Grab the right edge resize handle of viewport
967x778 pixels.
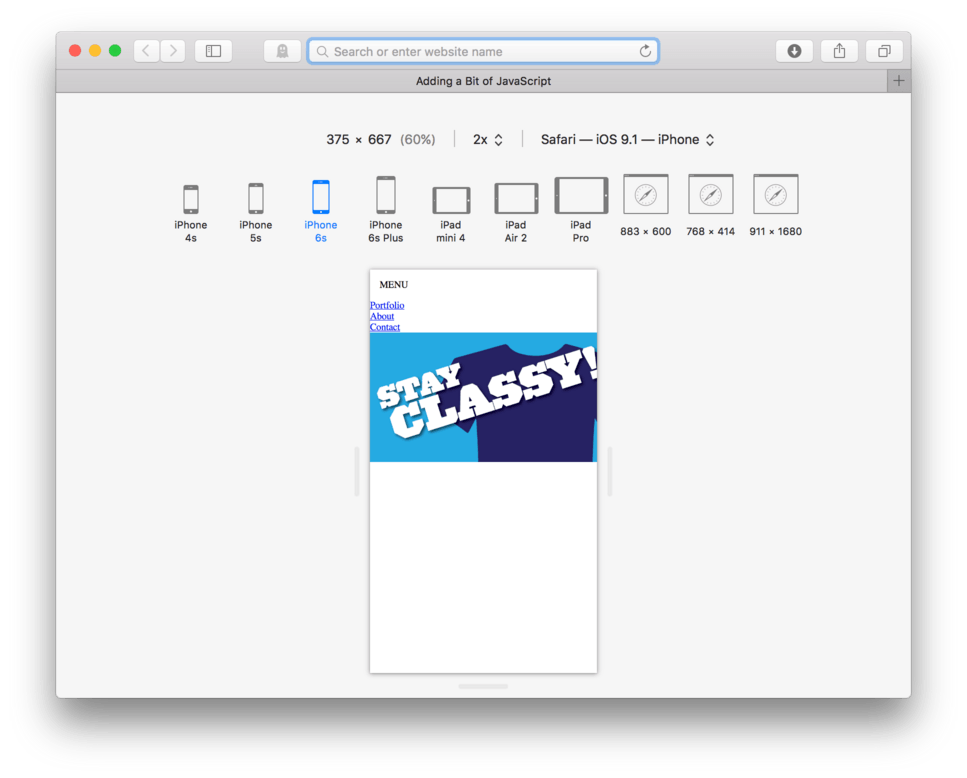(610, 472)
